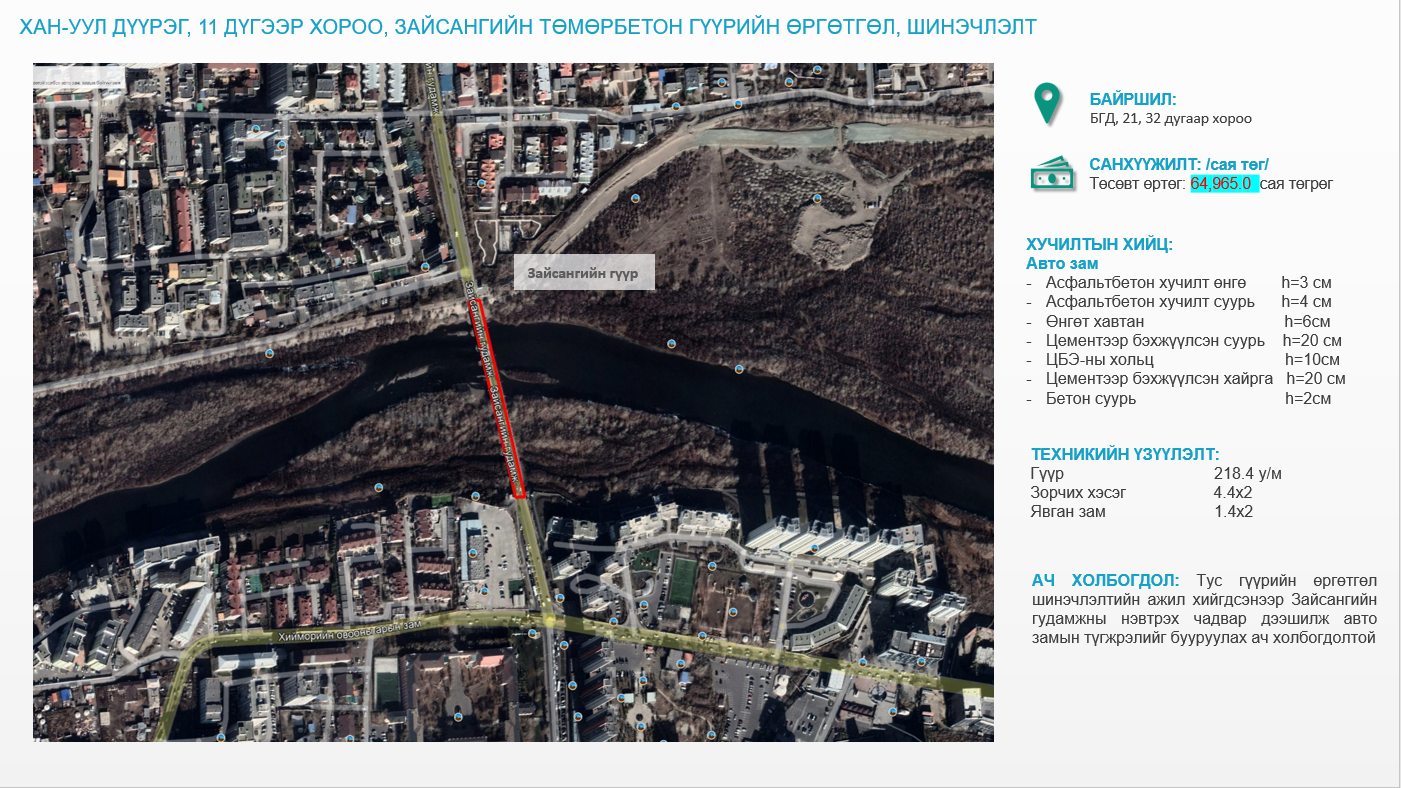The width and height of the screenshot is (1401, 788).
Task: Click the slide title starting with "ХАН-УУЛ ДҮҮРЭГ"
Action: click(528, 27)
